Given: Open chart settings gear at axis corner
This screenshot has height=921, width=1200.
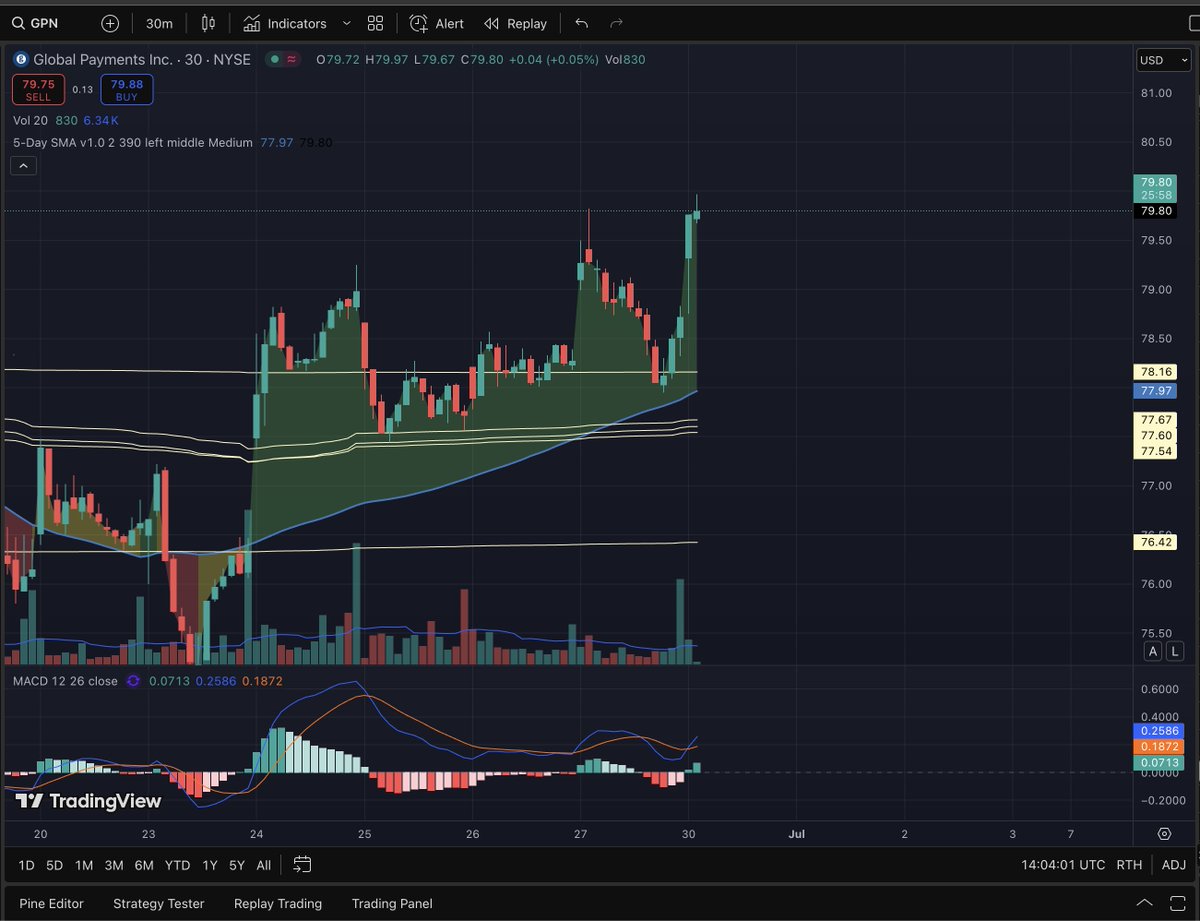Looking at the screenshot, I should pyautogui.click(x=1164, y=833).
